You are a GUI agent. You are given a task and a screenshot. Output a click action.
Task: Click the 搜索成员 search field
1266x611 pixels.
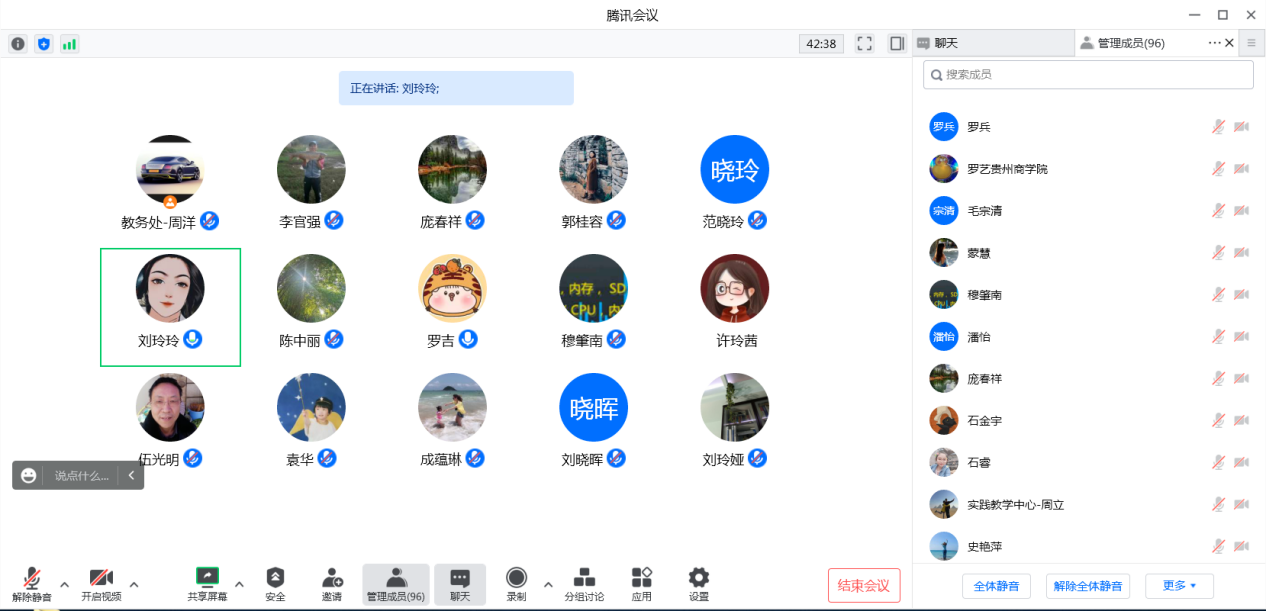(x=1088, y=75)
